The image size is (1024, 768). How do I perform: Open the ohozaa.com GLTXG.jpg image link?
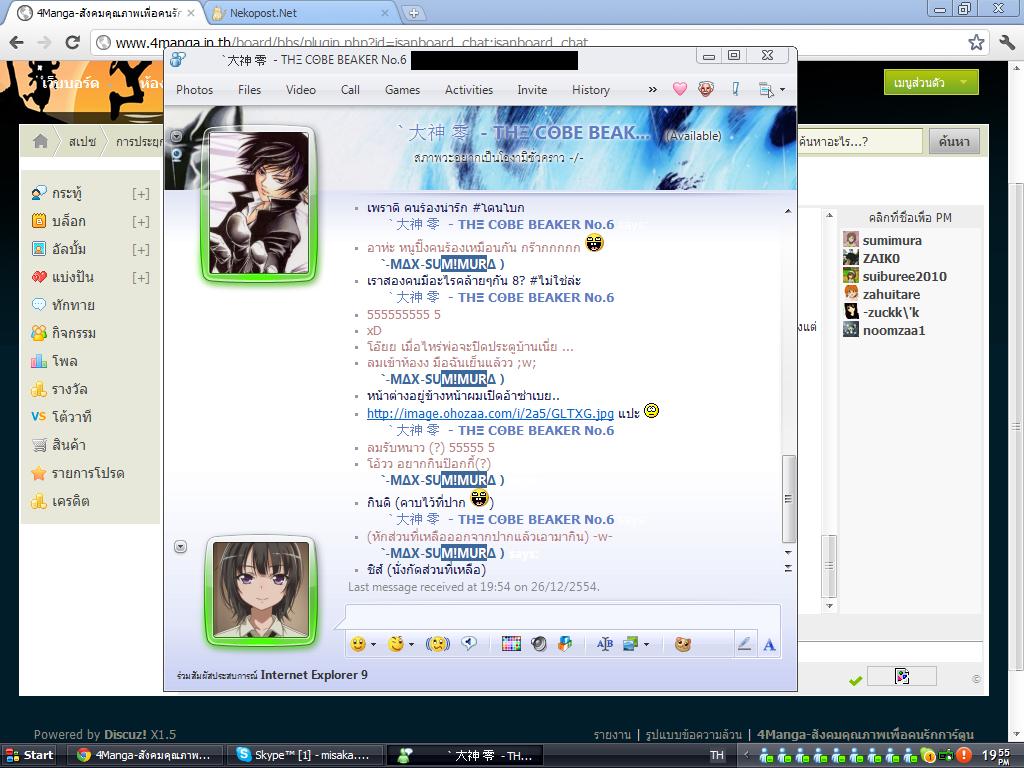pos(490,413)
